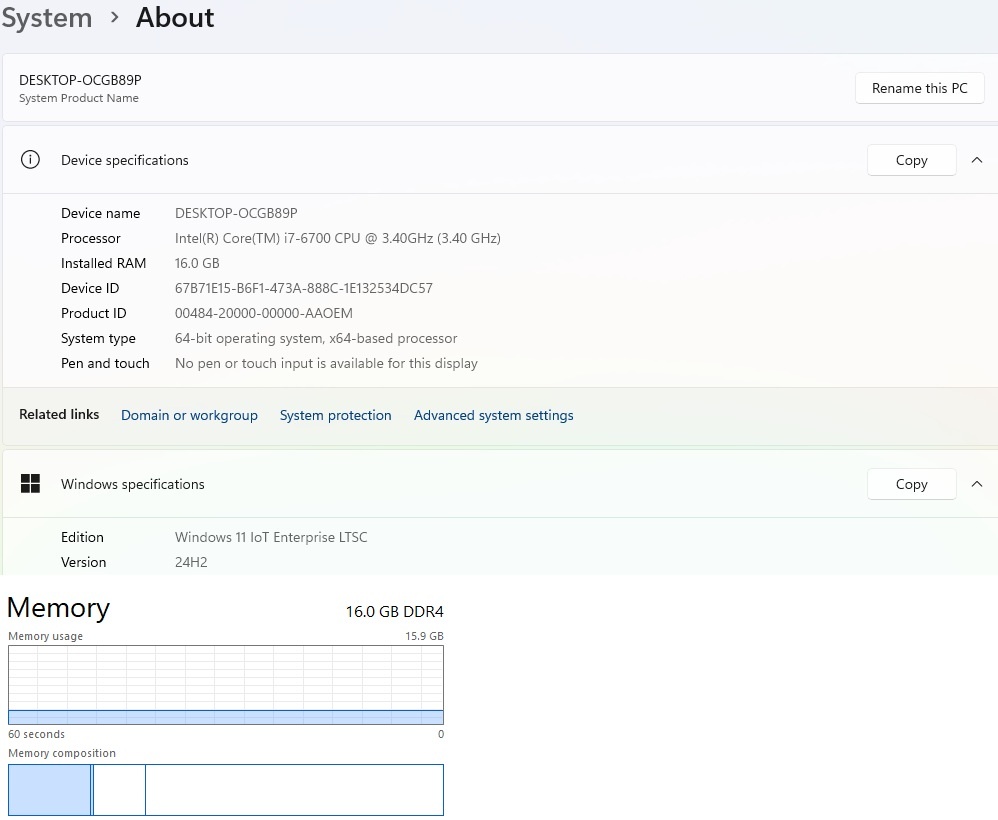Copy the Windows specifications
Screen dimensions: 998x820
[x=911, y=484]
